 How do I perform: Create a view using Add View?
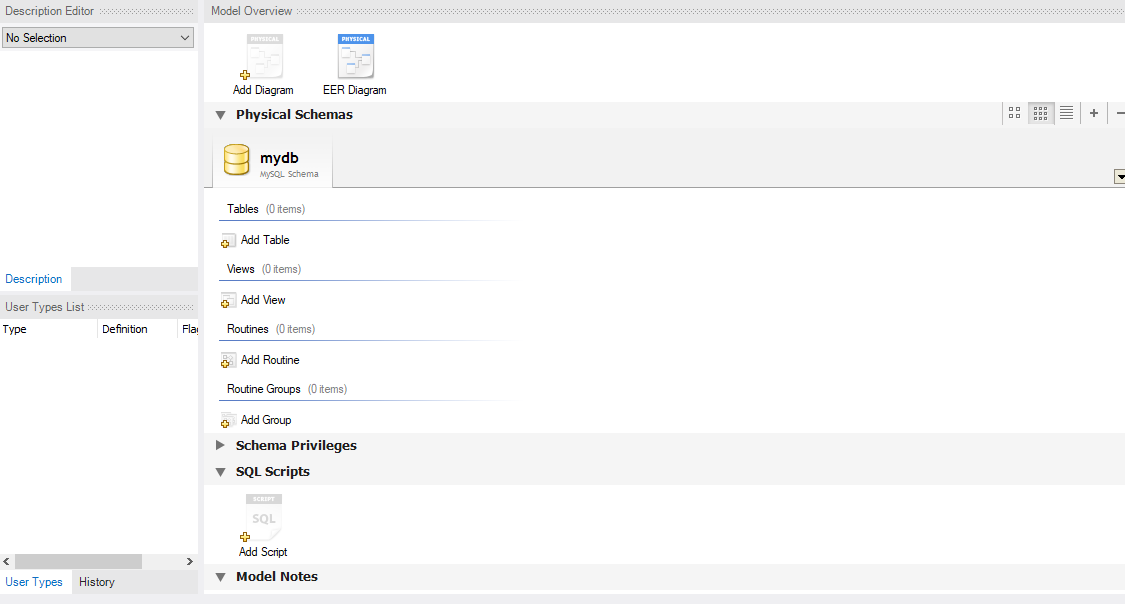[x=254, y=300]
